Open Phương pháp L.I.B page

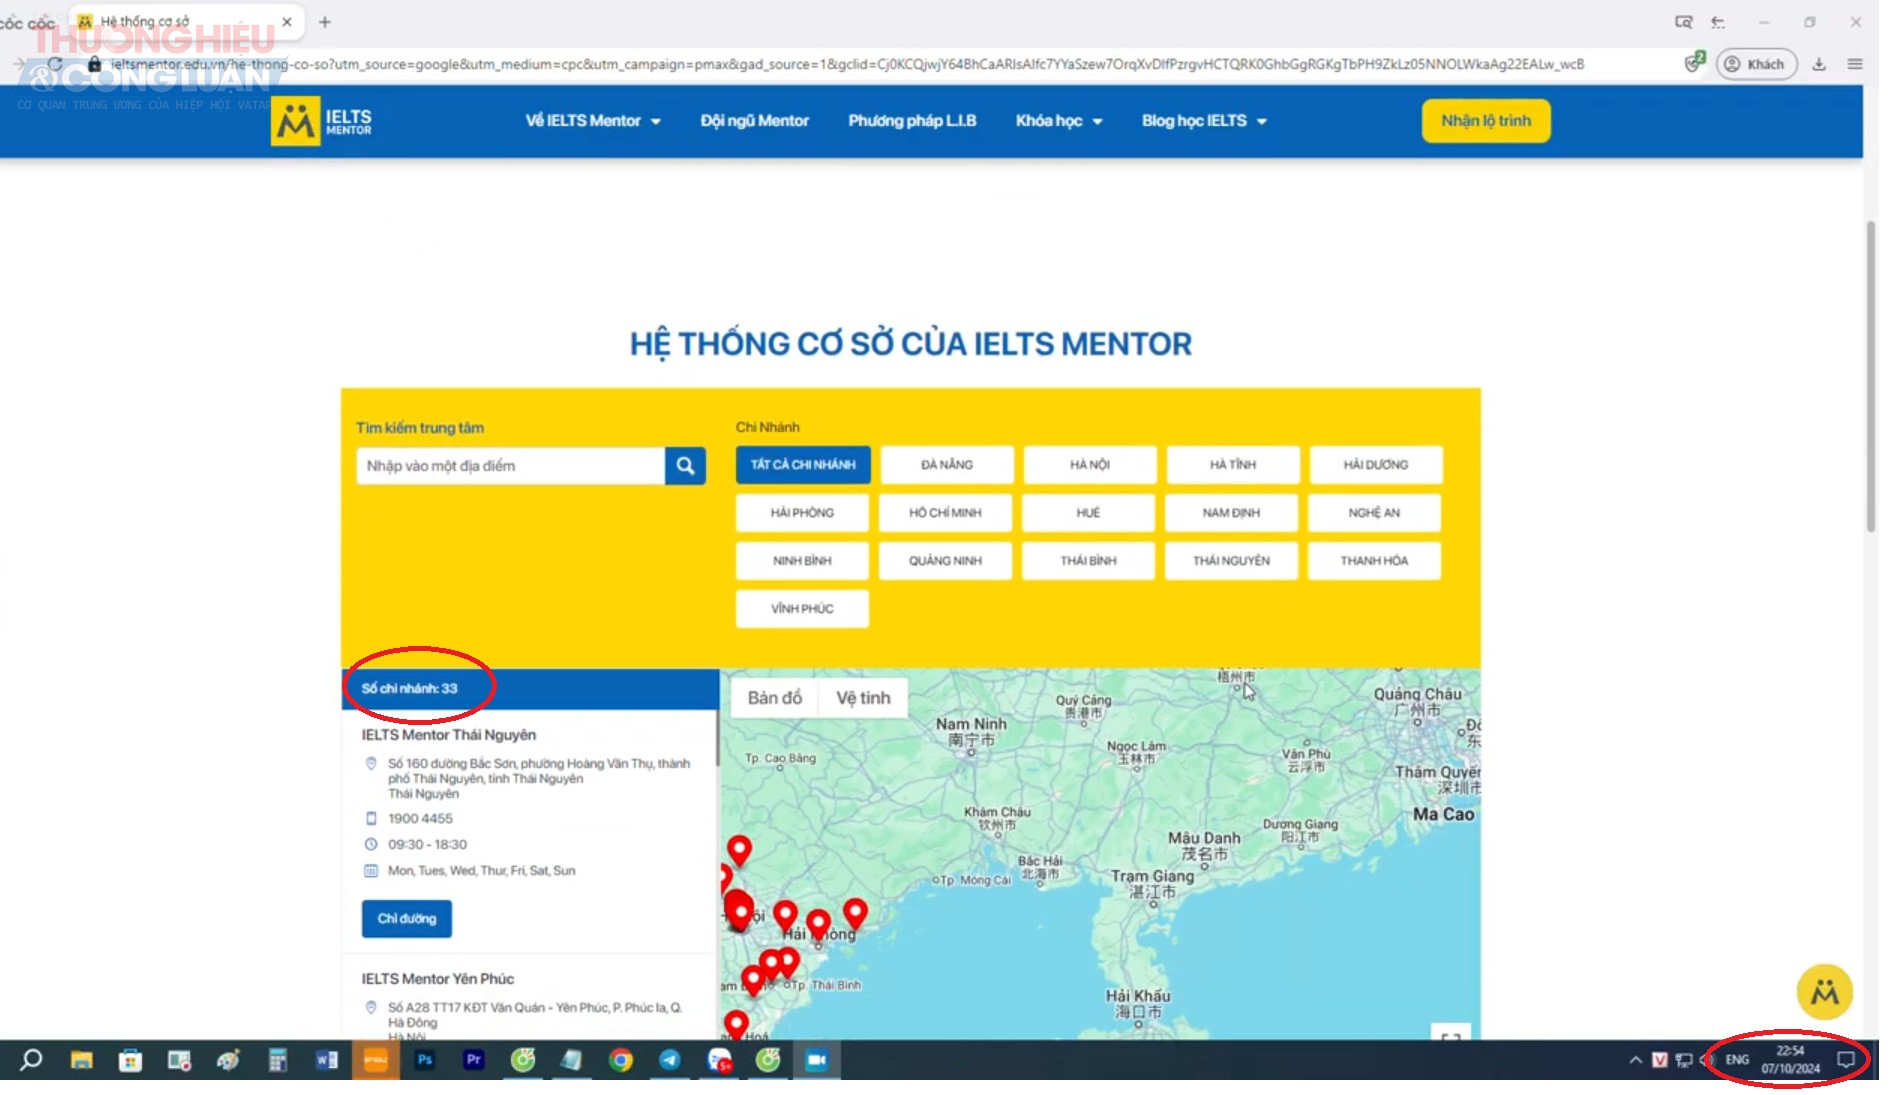[912, 121]
